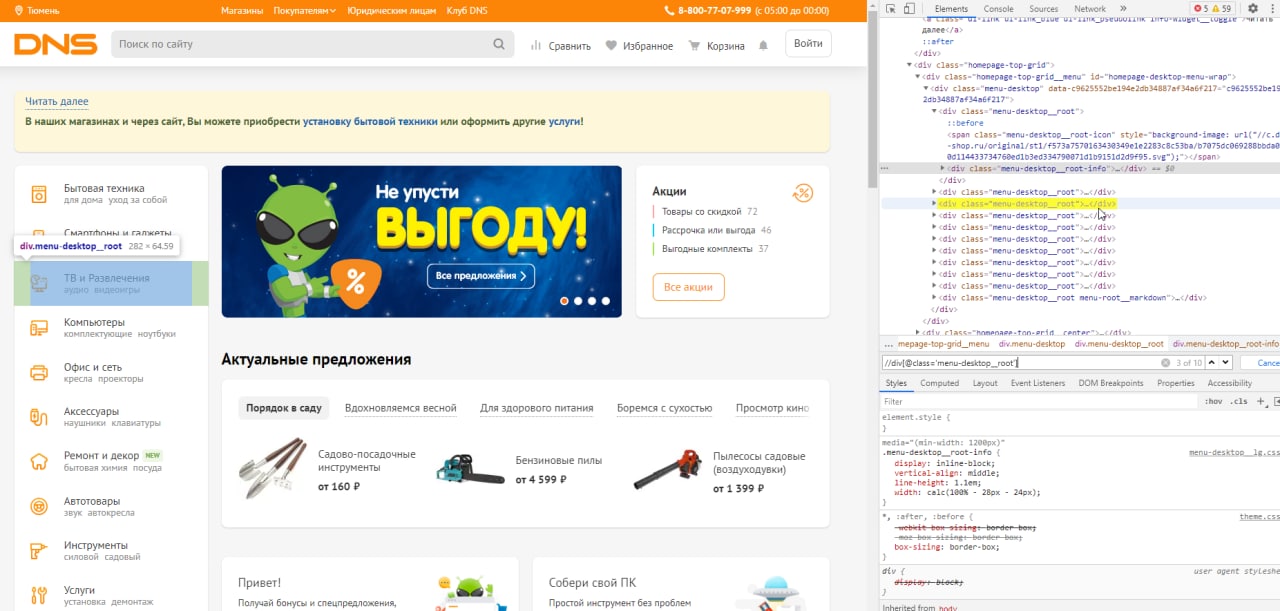The height and width of the screenshot is (611, 1280).
Task: Click the errors and warnings counter
Action: 1211,9
